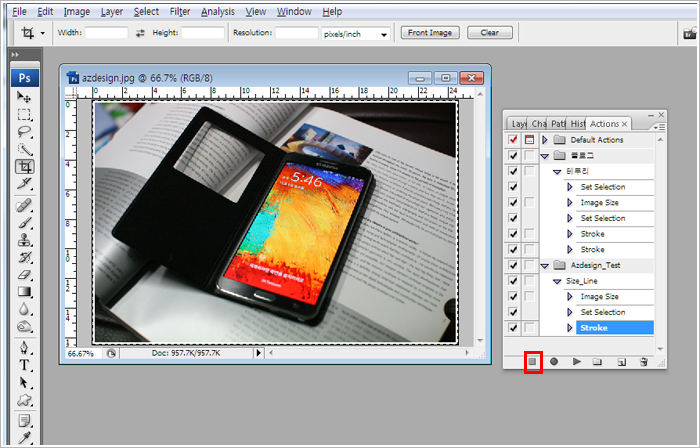Select the Blur tool
Screen dimensions: 700x448
point(24,309)
